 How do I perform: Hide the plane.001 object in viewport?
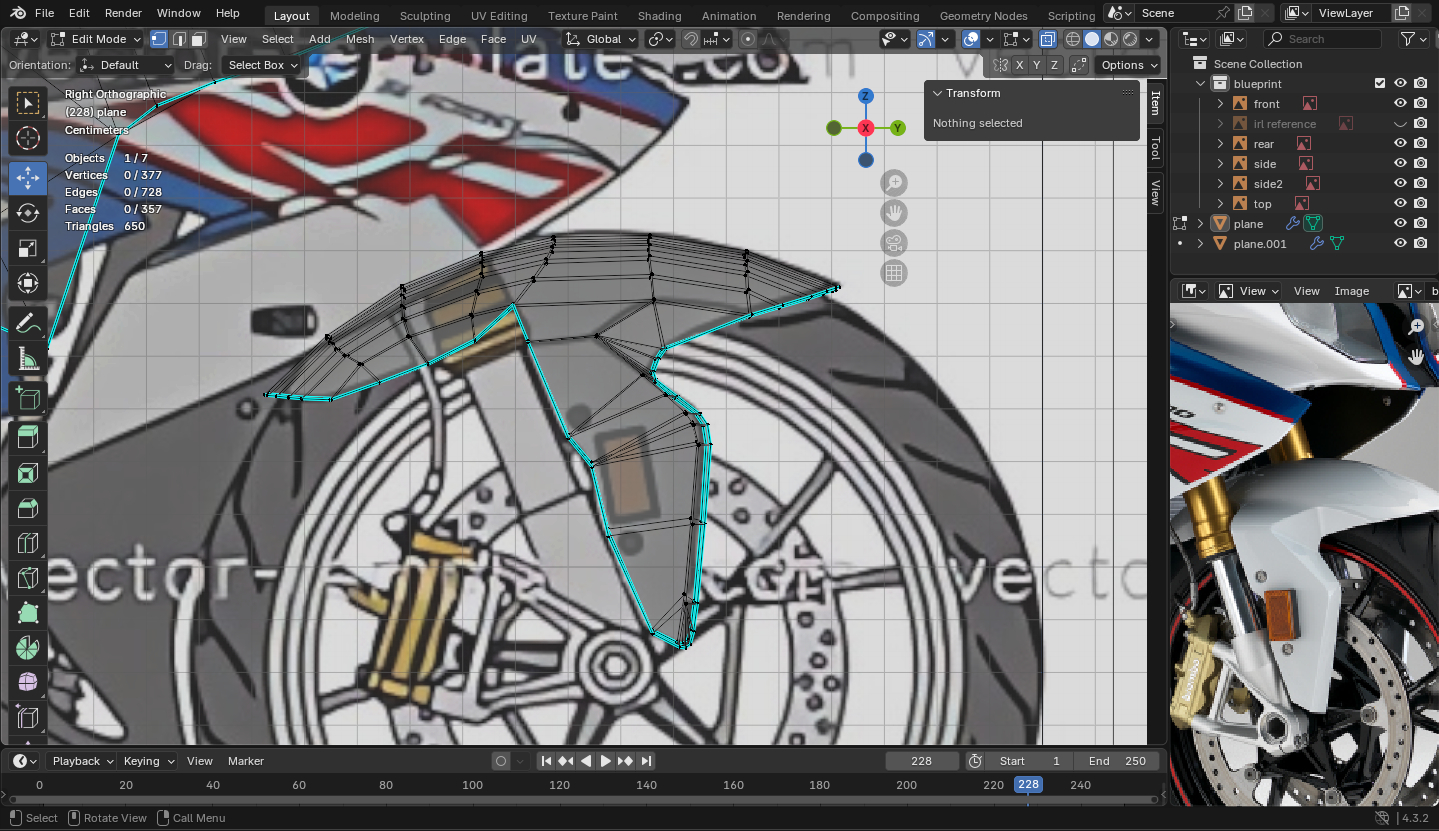[x=1400, y=244]
